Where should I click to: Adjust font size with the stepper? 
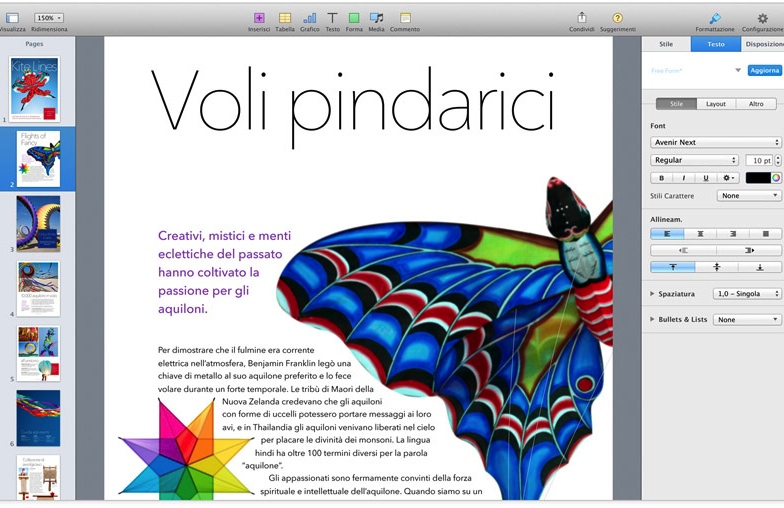(778, 160)
